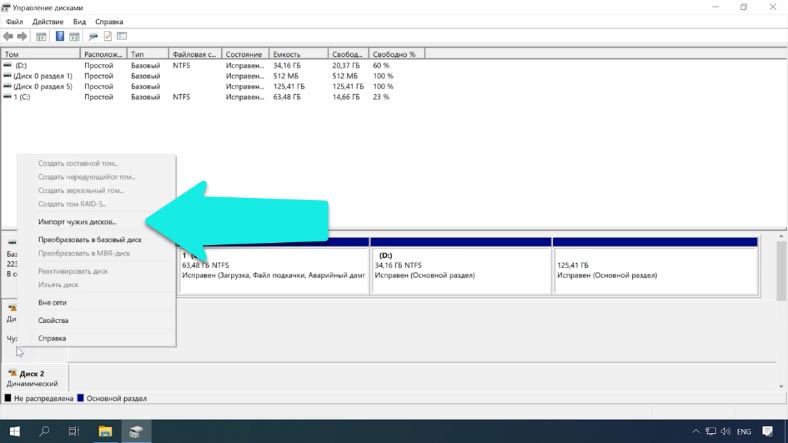Screen dimensions: 788x443
Task: Open taskbar search magnifier
Action: (x=44, y=431)
